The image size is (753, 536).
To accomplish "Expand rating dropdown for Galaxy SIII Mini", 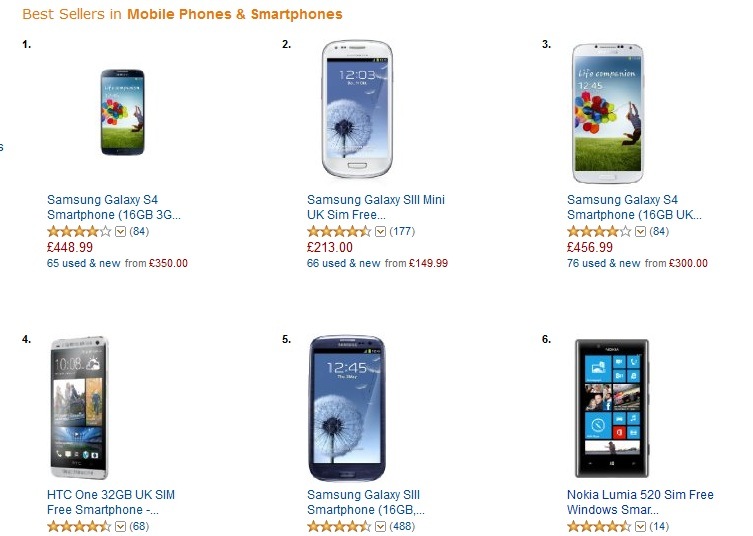I will pyautogui.click(x=380, y=232).
